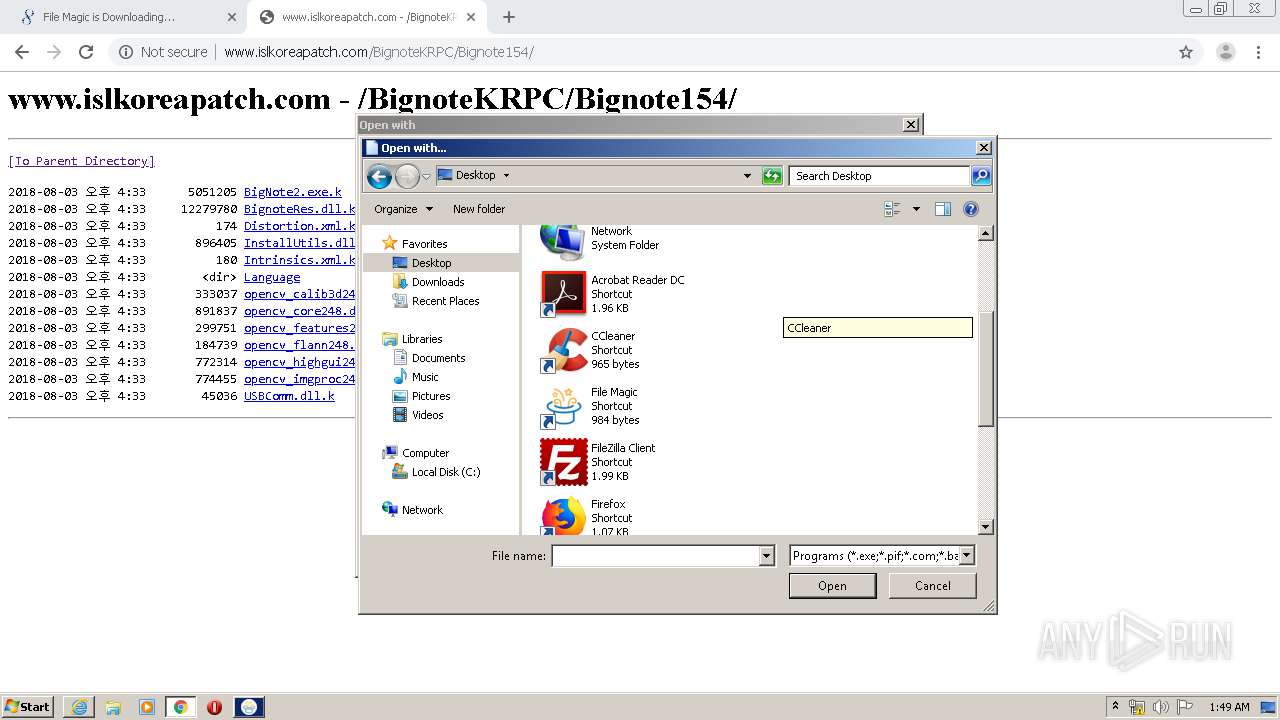
Task: Select the CCleaner shortcut icon
Action: coord(563,350)
